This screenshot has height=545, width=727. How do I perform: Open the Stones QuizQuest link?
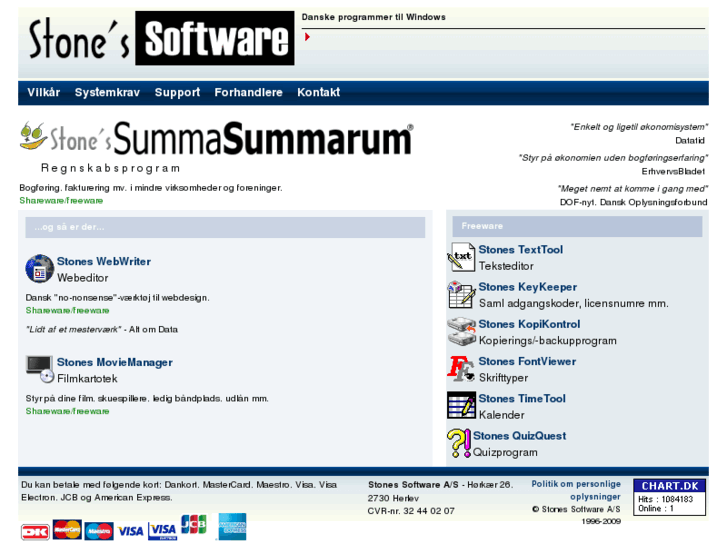519,436
